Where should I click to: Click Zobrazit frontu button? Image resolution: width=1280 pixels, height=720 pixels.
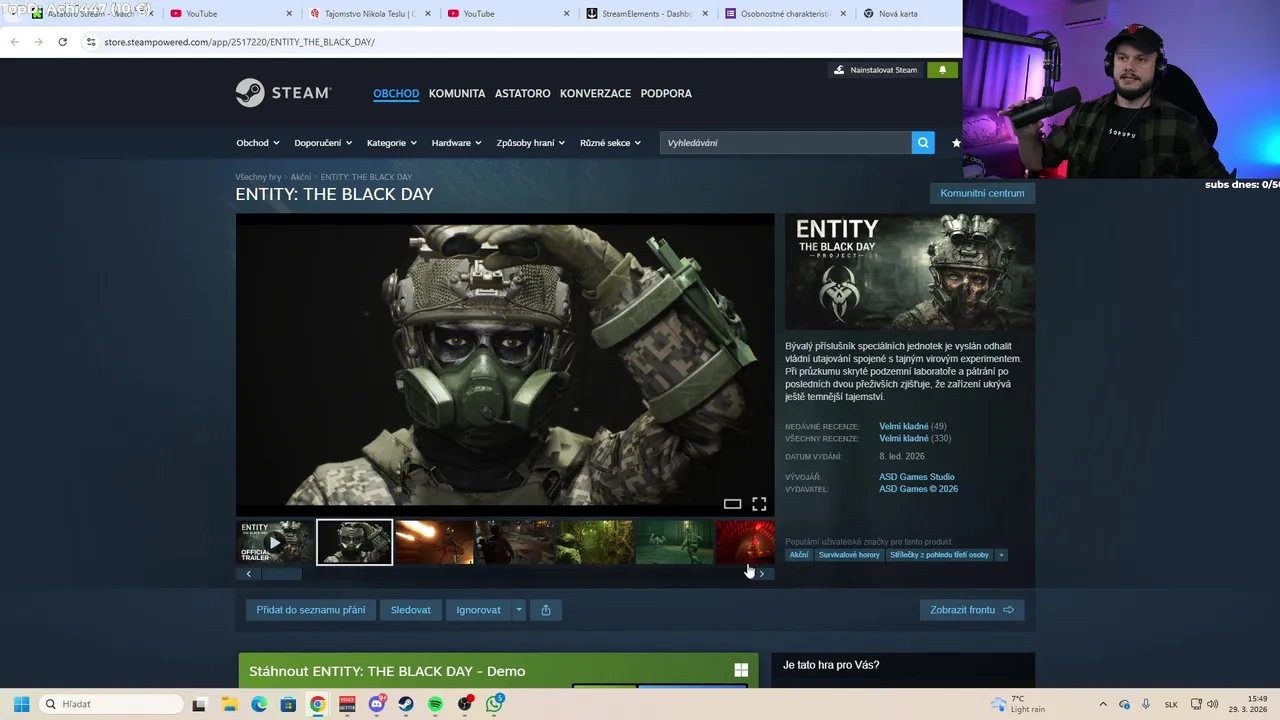(x=972, y=610)
